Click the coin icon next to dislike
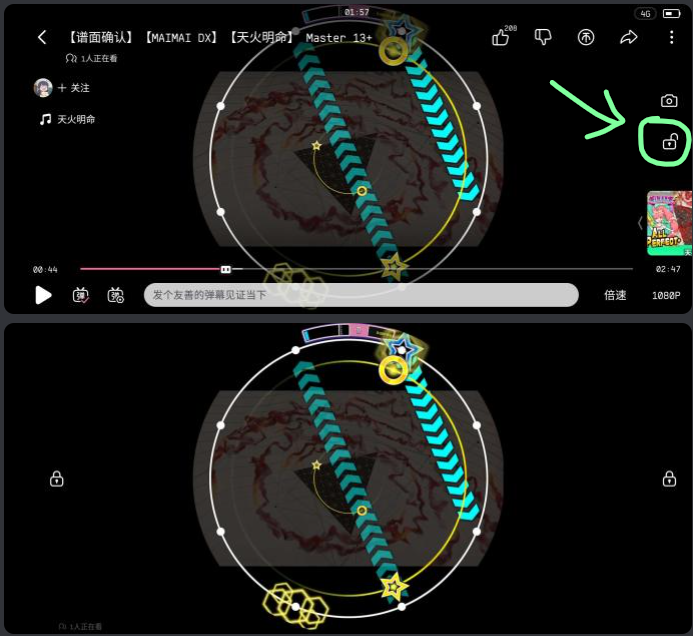The height and width of the screenshot is (636, 693). point(586,37)
